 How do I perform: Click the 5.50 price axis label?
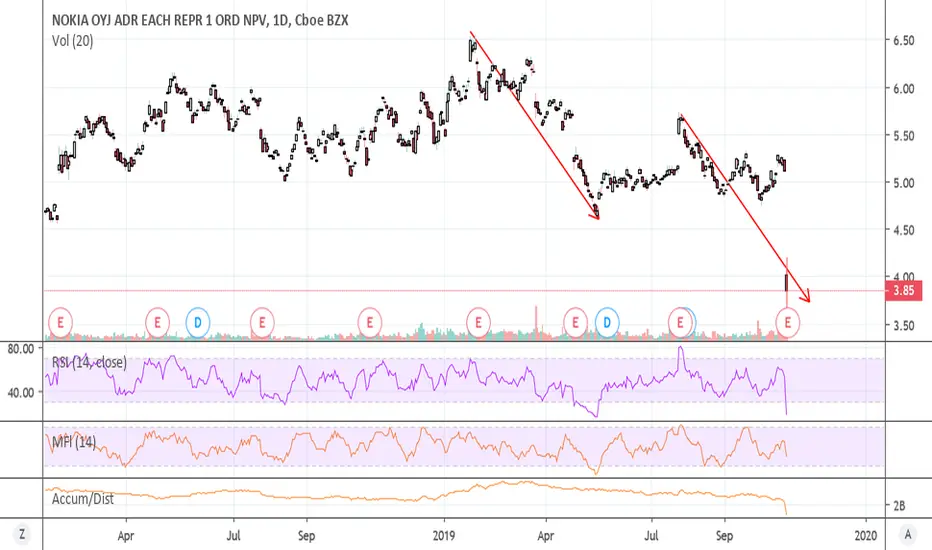(x=903, y=136)
